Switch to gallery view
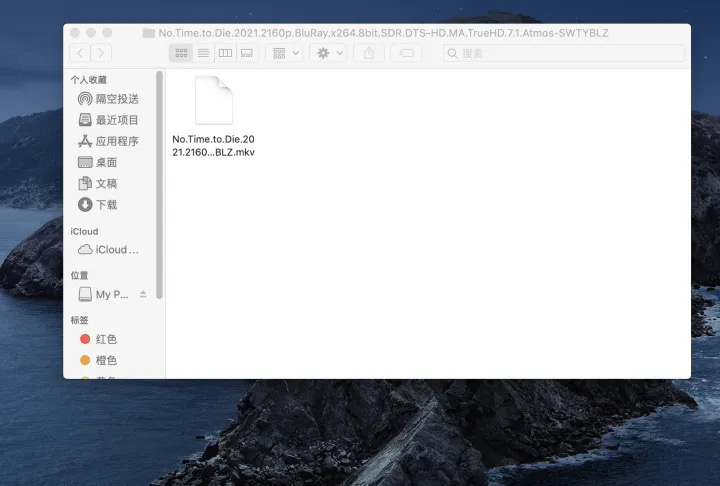The image size is (720, 486). pos(246,53)
